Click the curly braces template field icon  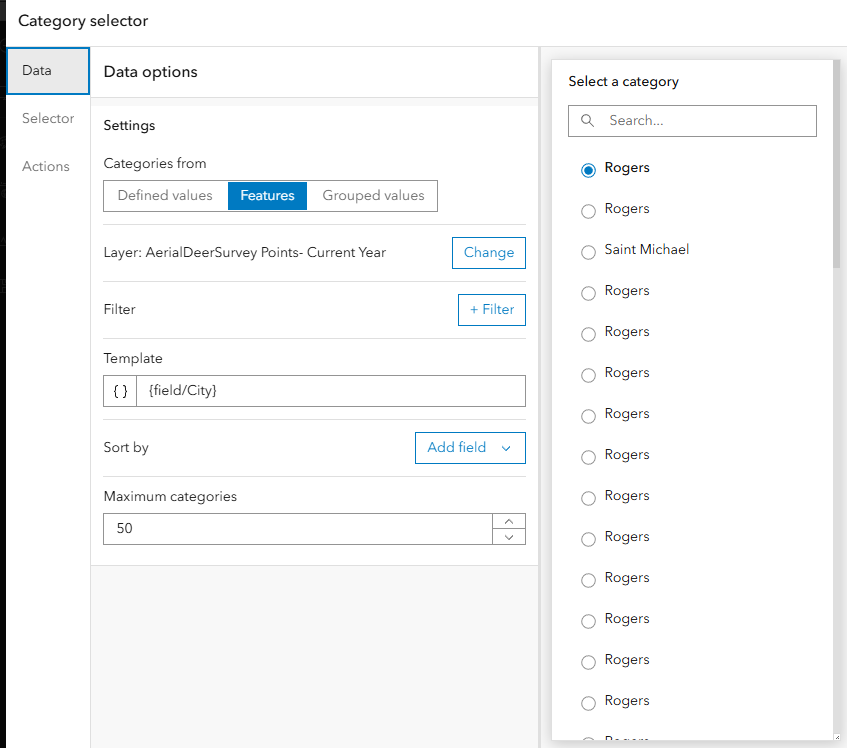(120, 391)
